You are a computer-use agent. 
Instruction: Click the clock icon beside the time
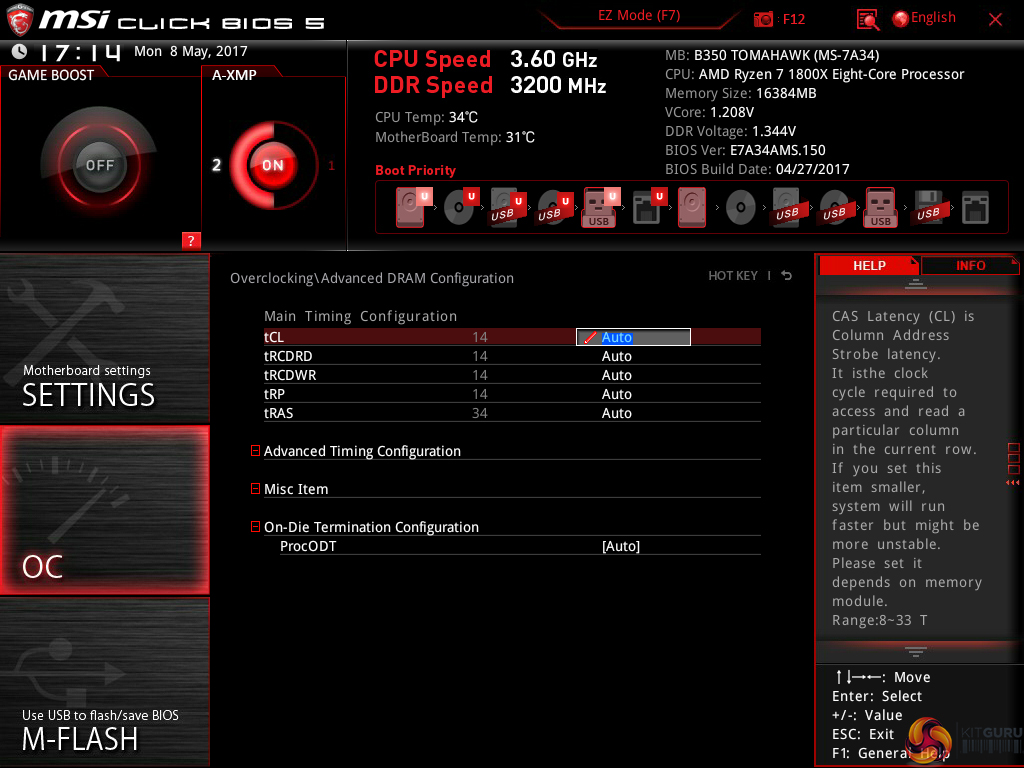tap(19, 51)
